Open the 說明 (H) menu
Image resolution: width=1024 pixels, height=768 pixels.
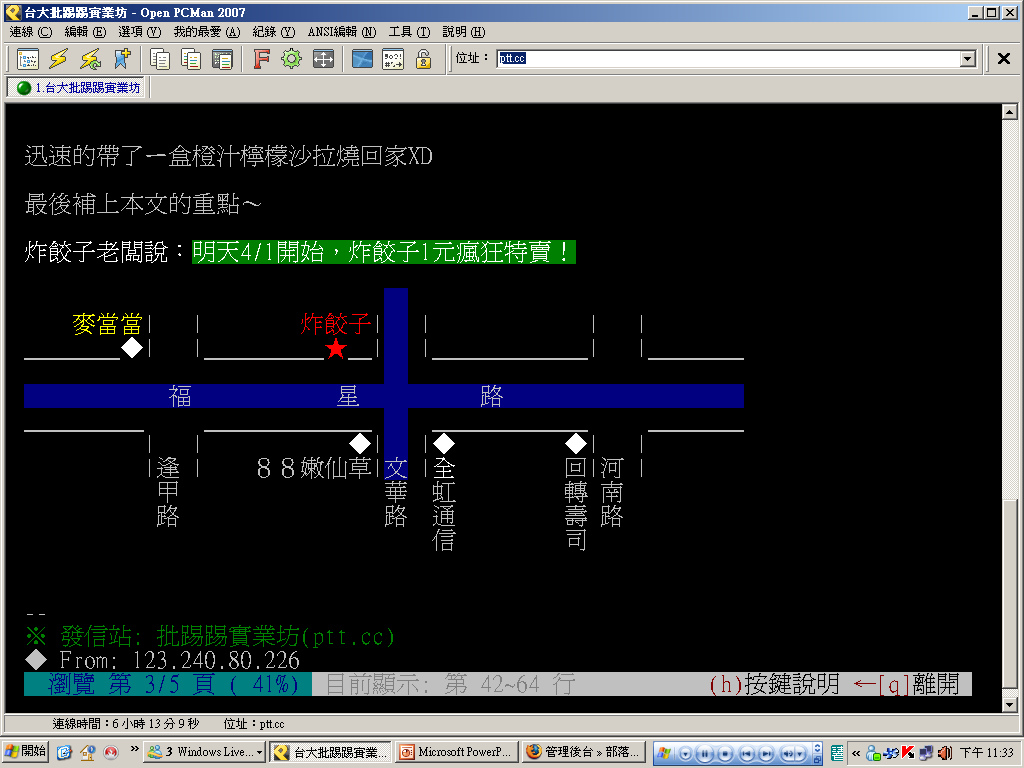[x=464, y=31]
